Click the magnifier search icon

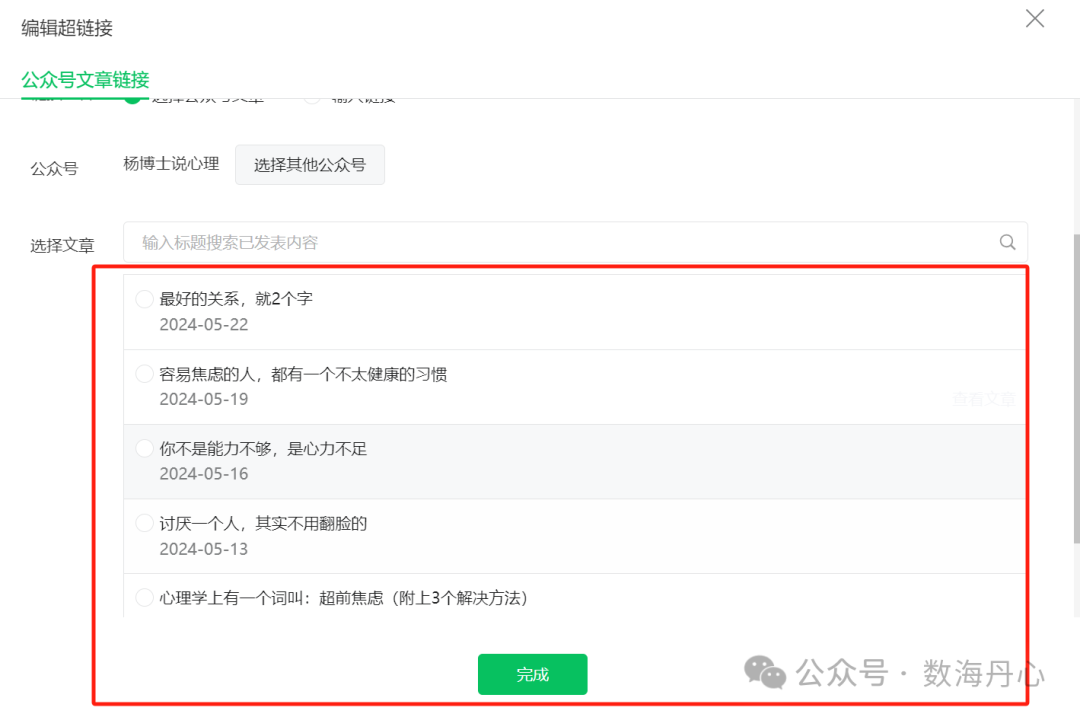click(x=1007, y=242)
